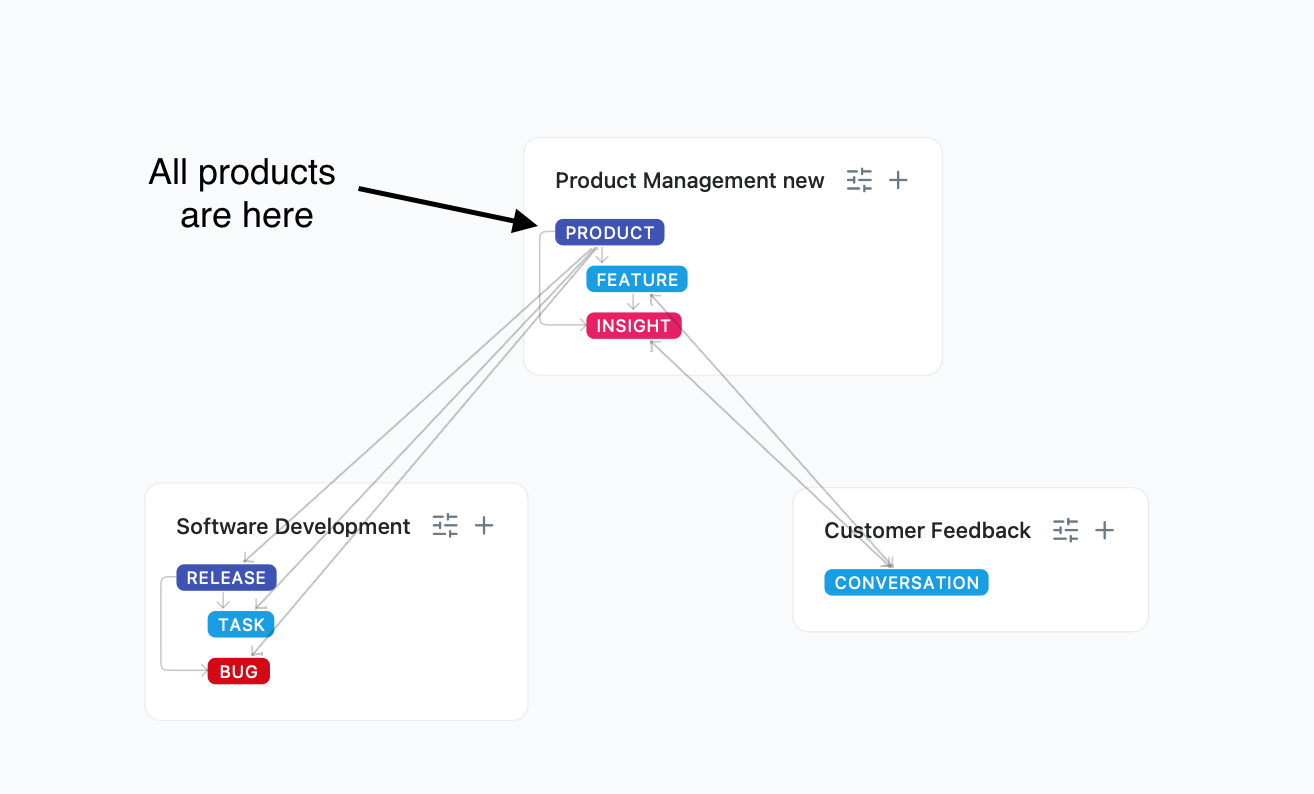
Task: Open Software Development space settings icon
Action: [445, 526]
